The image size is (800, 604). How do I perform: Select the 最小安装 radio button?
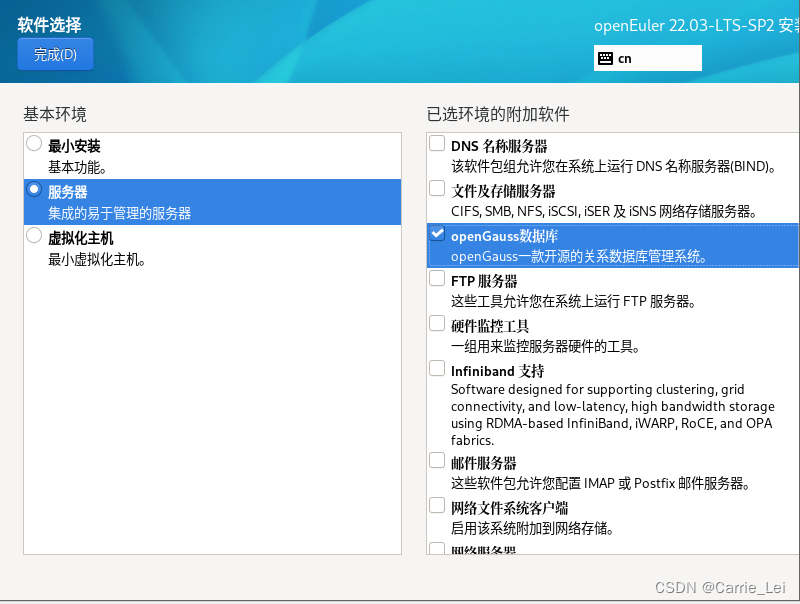coord(34,143)
